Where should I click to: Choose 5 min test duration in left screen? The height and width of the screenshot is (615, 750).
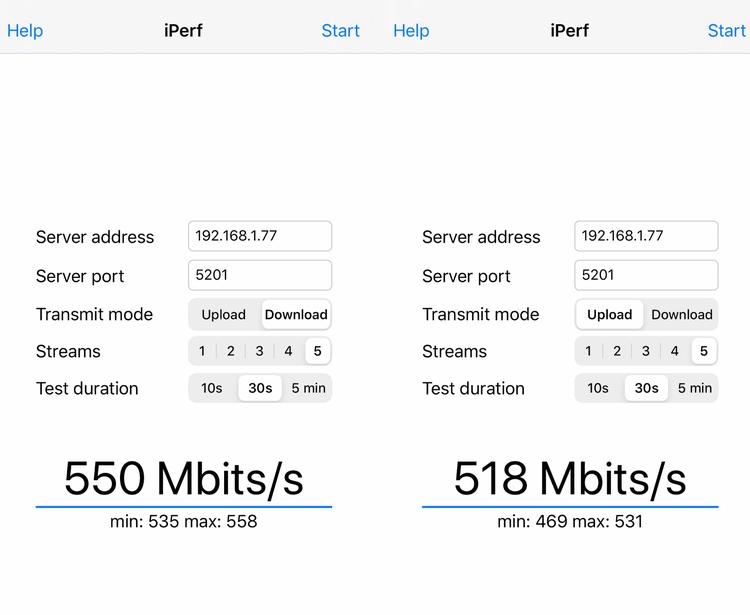click(308, 388)
